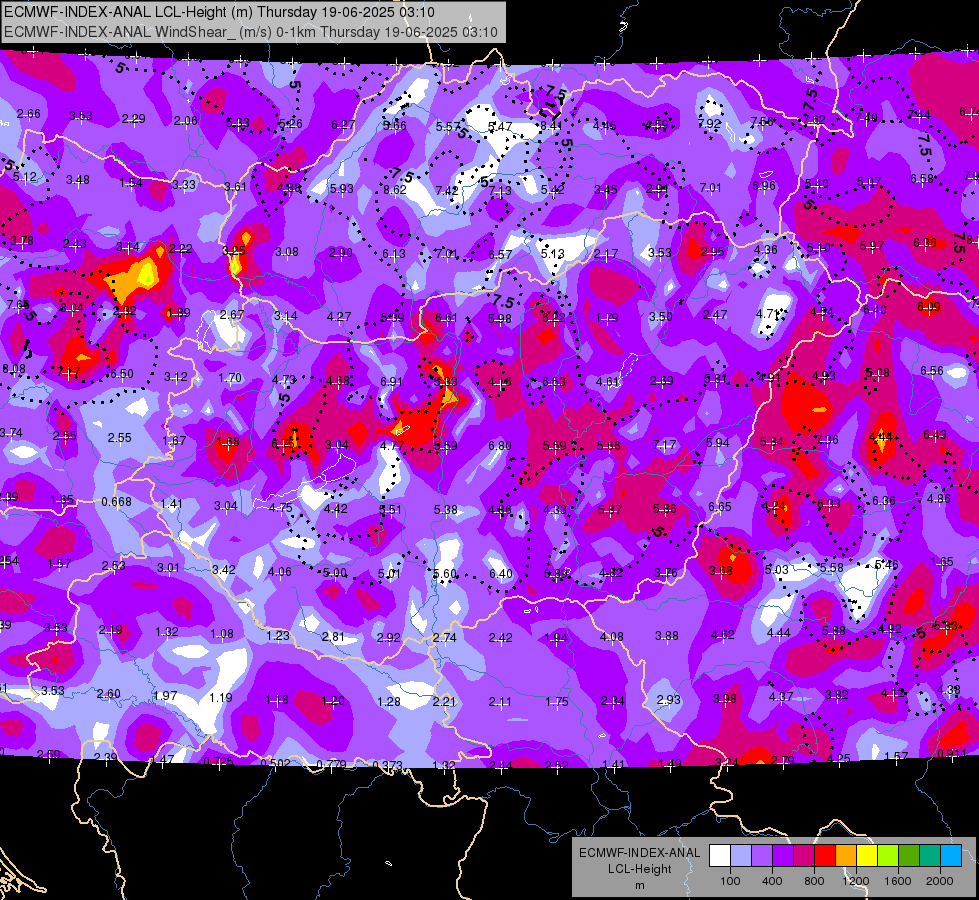Click the white swatch in the legend
This screenshot has width=979, height=900.
click(720, 856)
